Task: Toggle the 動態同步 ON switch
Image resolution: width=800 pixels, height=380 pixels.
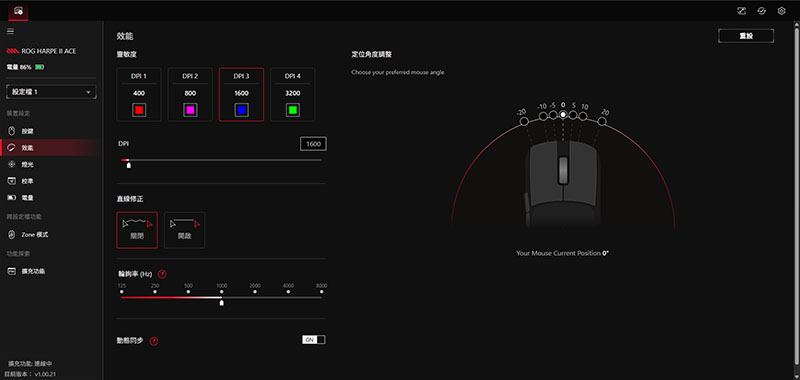Action: click(x=313, y=340)
